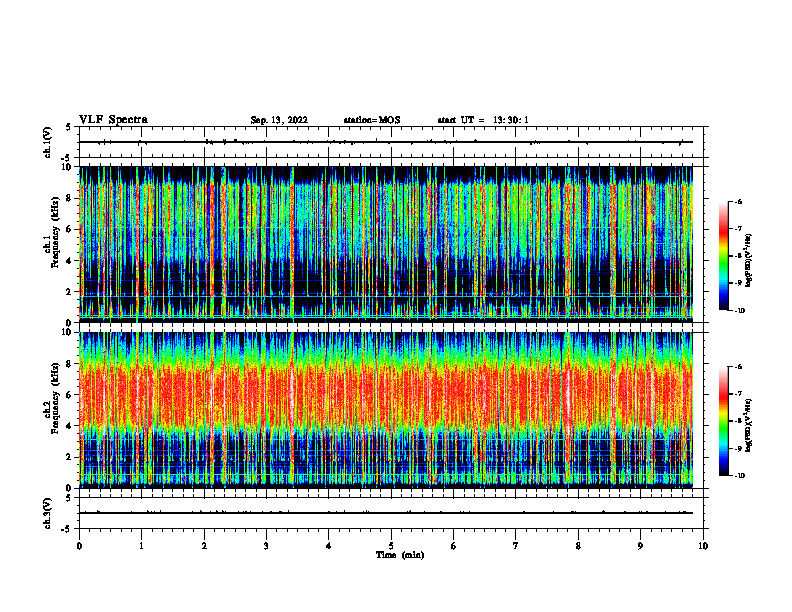Viewport: 792px width, 612px height.
Task: Click time axis tick label "2"
Action: tap(204, 546)
